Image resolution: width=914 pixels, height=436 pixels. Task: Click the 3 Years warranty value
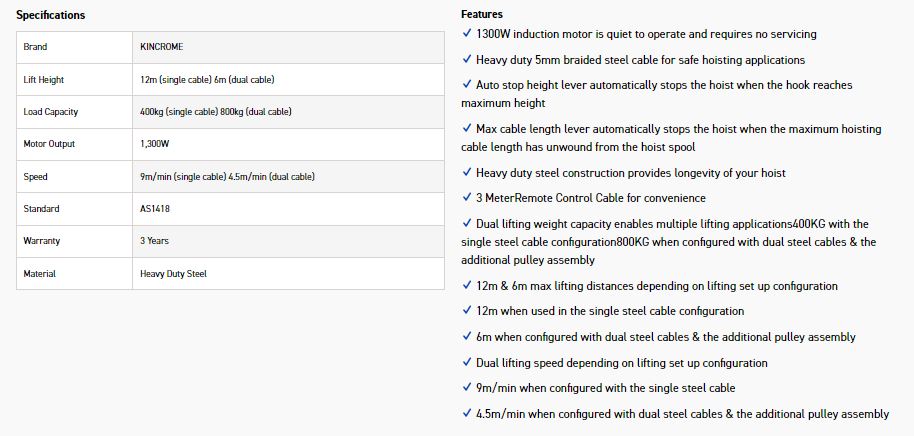(x=155, y=241)
